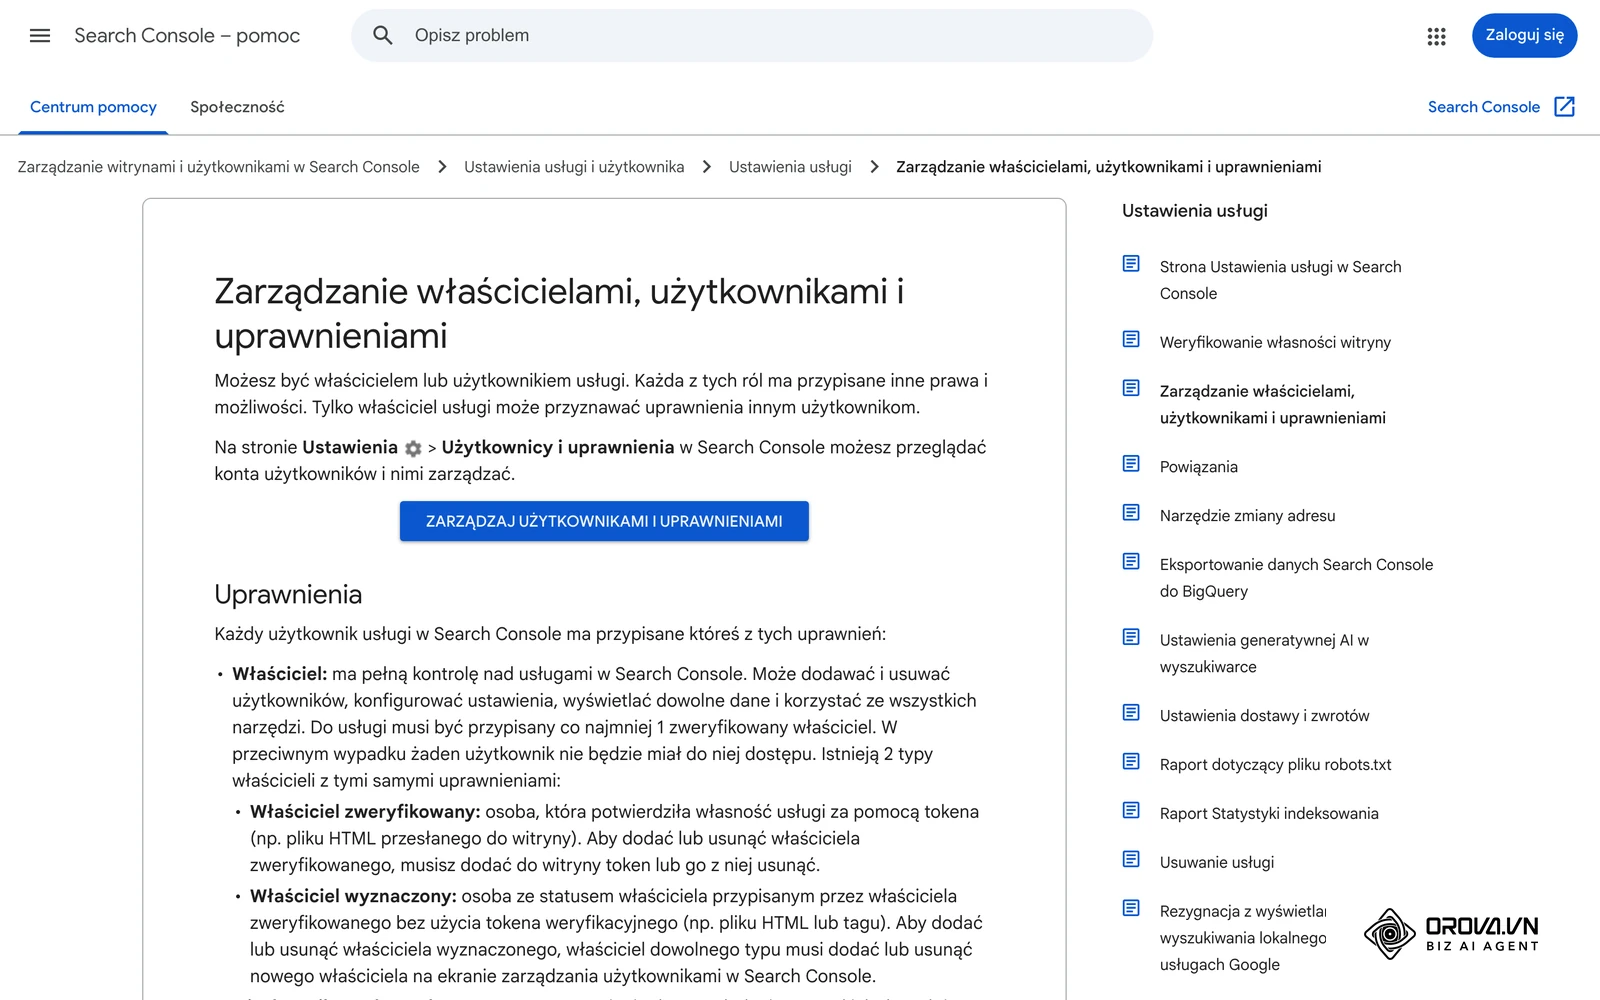Screen dimensions: 1600x1000
Task: Click Zarządzanie witrynami i użytkownikami breadcrumb
Action: [x=218, y=167]
